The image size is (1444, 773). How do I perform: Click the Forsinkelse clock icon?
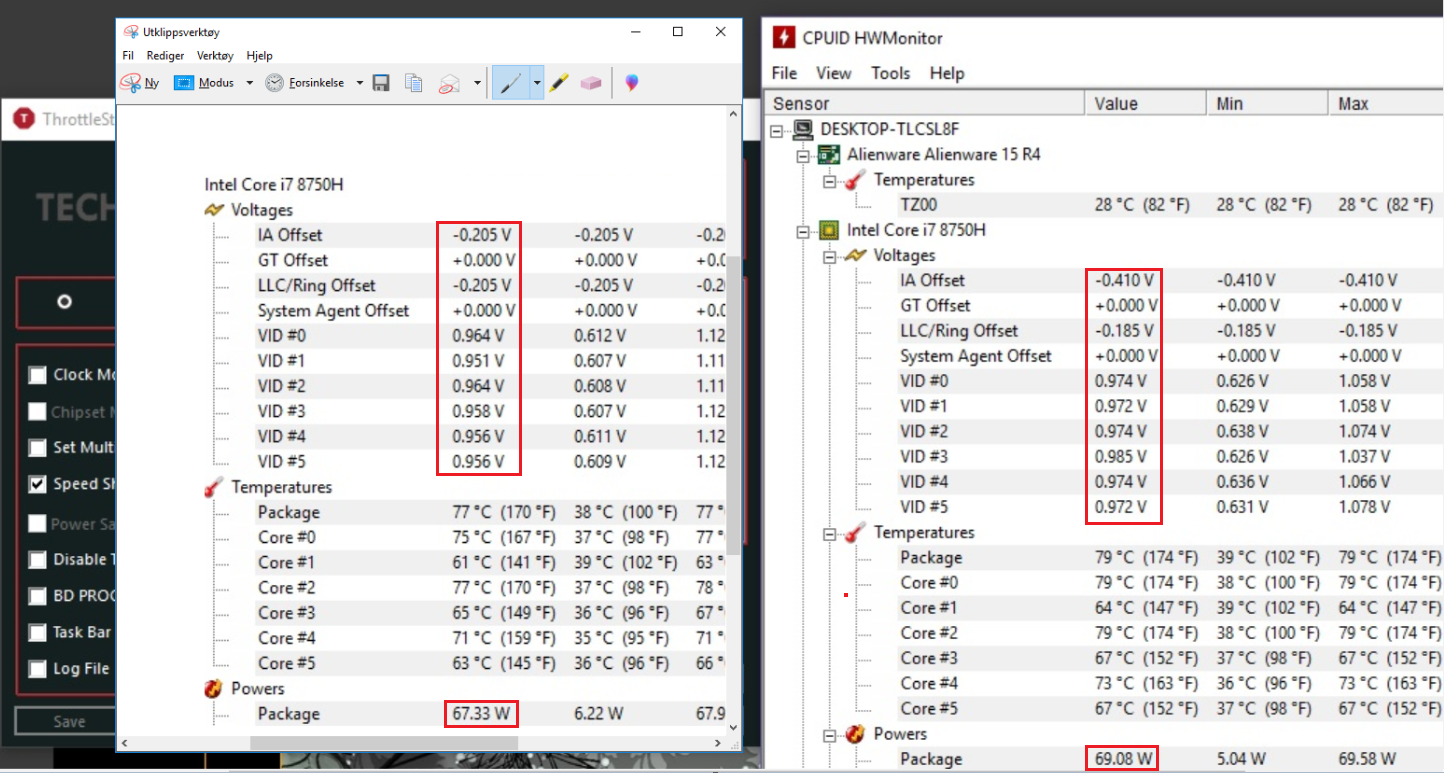(x=274, y=83)
